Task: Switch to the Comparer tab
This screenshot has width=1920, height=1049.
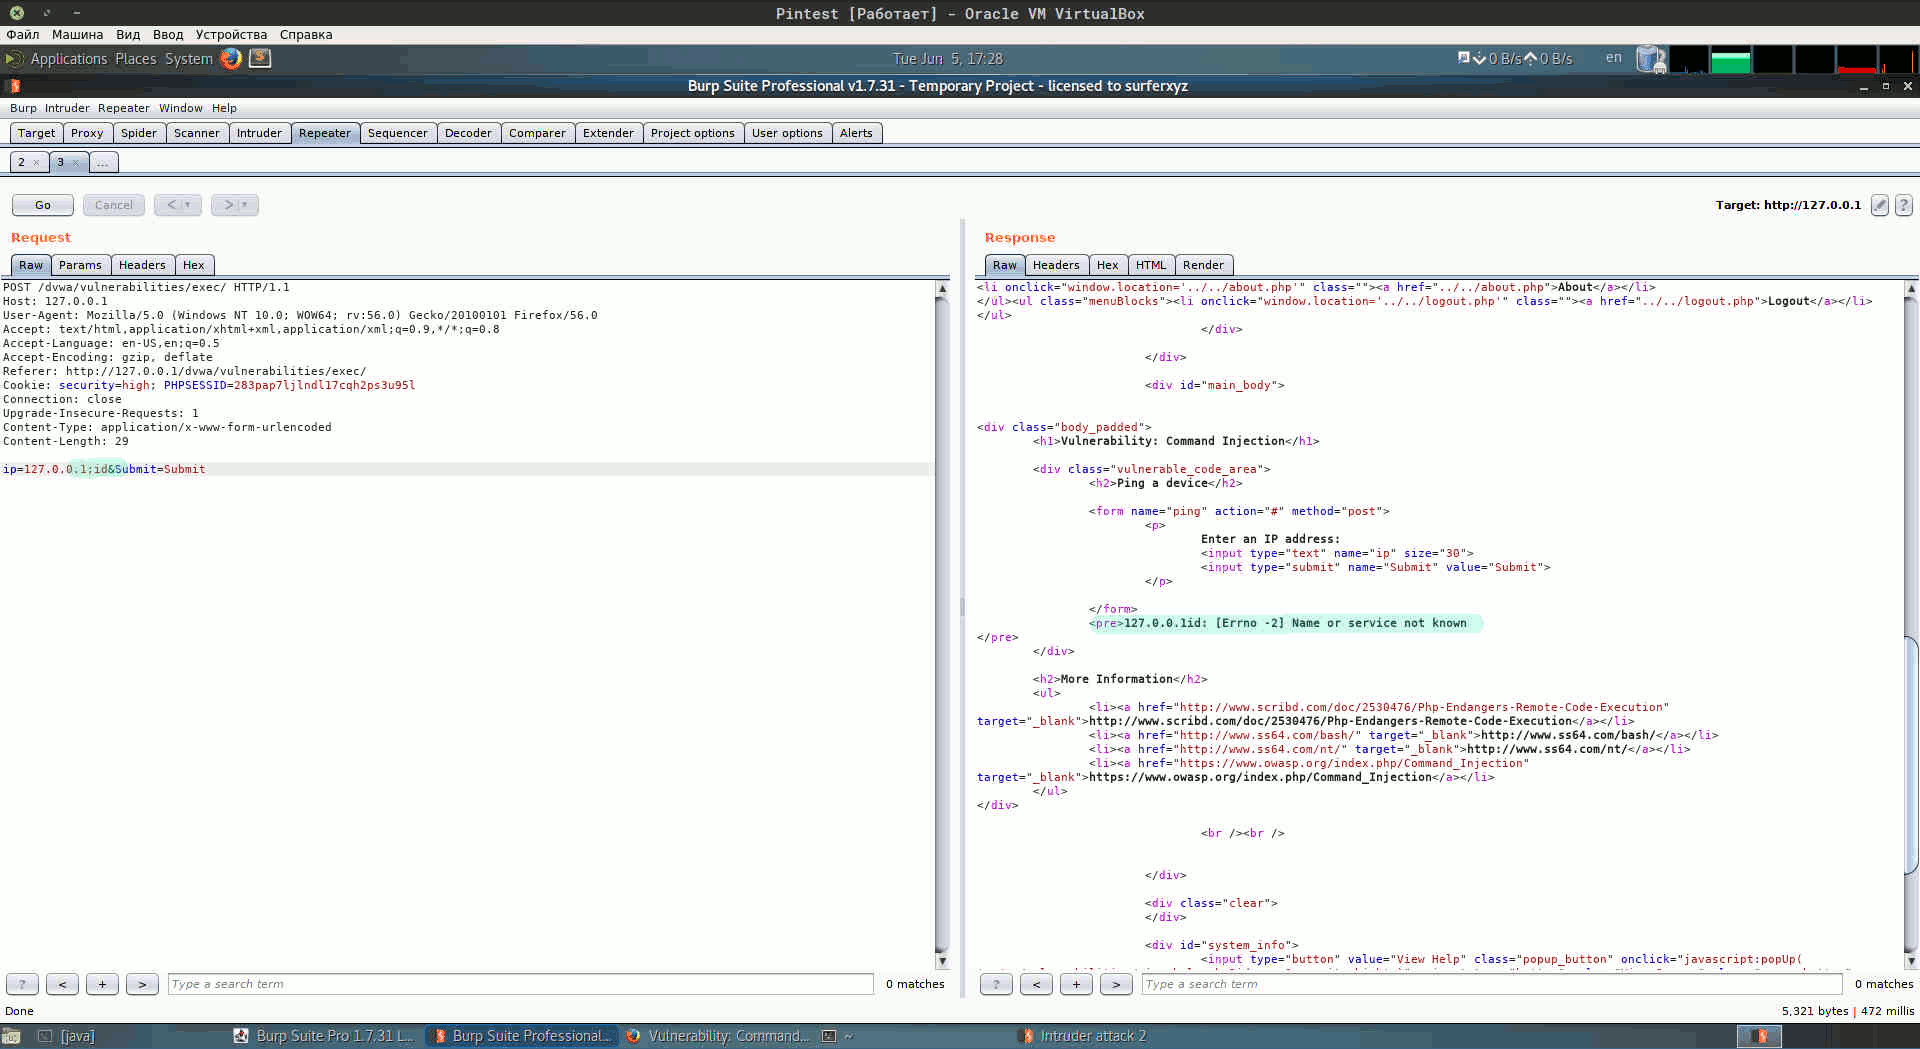Action: coord(538,133)
